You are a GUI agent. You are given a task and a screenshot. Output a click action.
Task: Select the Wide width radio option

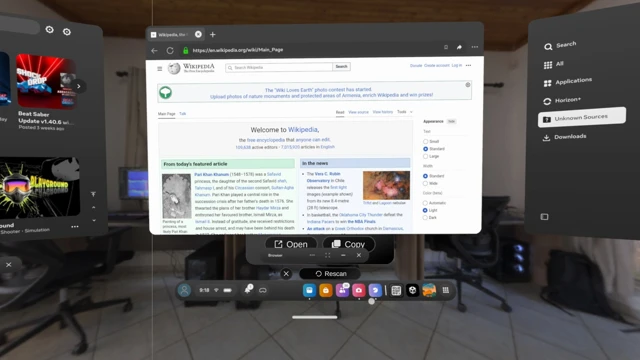point(425,184)
